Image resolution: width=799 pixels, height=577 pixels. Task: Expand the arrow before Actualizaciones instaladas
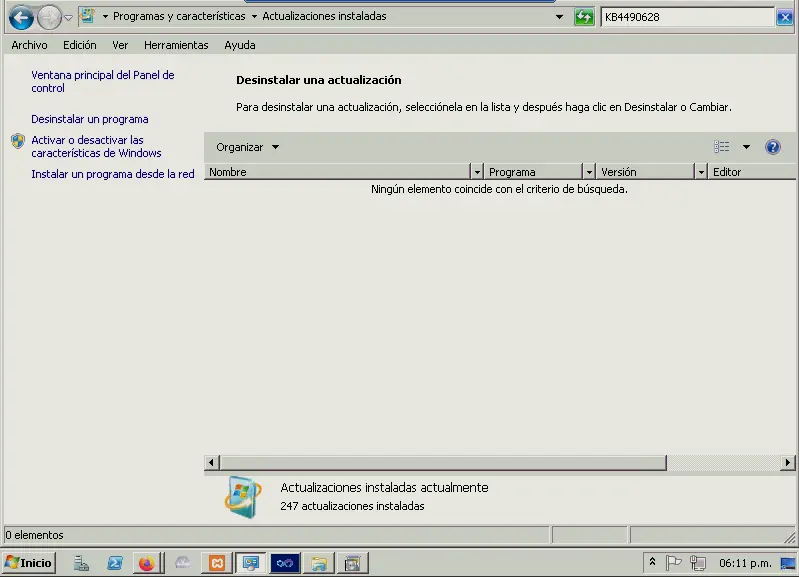tap(254, 16)
